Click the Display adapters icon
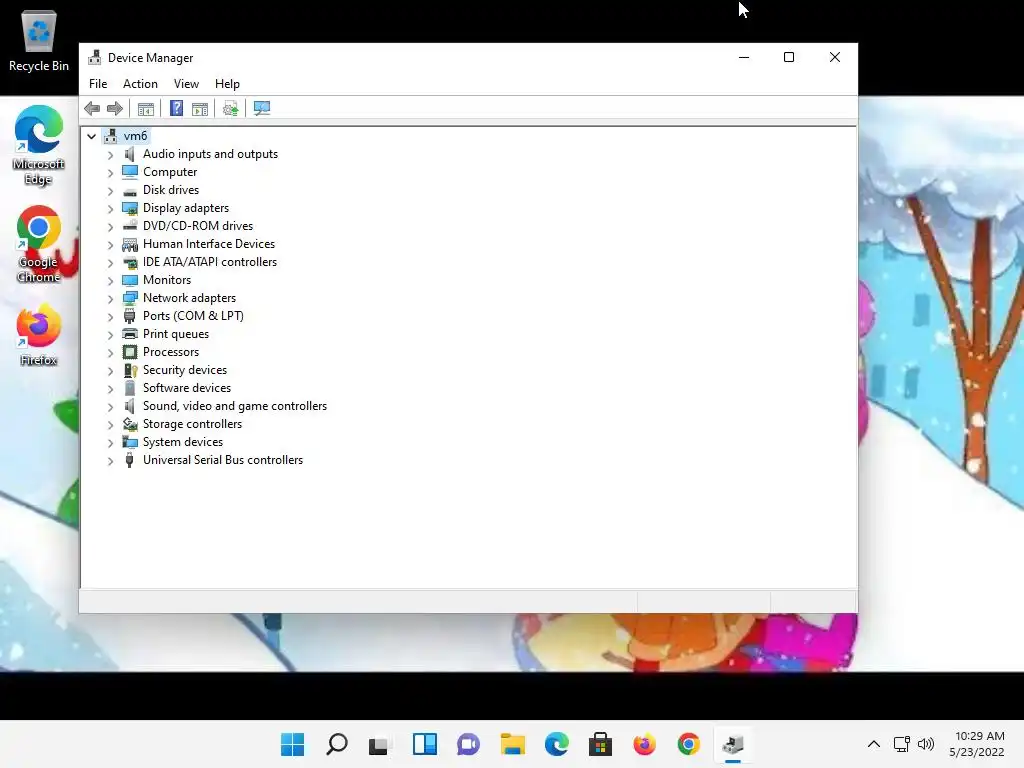The image size is (1024, 768). pos(130,208)
